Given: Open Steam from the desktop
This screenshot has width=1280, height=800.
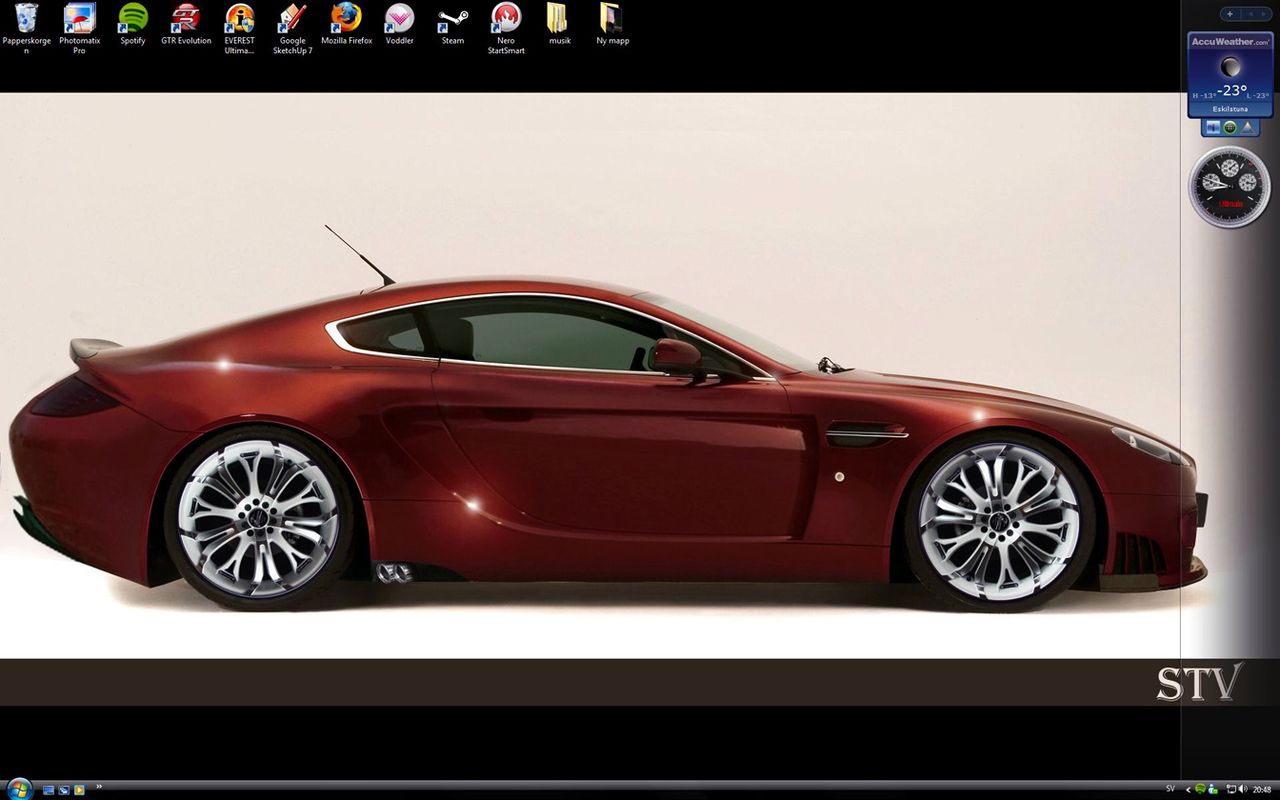Looking at the screenshot, I should tap(453, 20).
